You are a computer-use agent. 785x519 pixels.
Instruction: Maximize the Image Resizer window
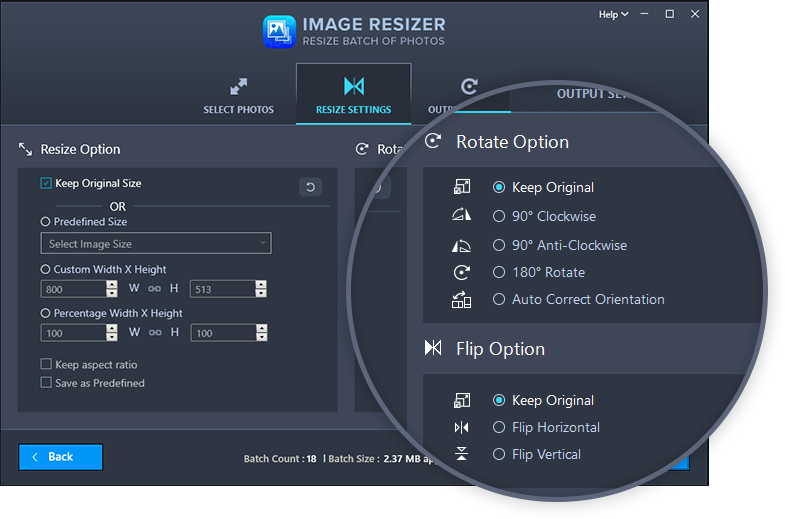[x=669, y=14]
